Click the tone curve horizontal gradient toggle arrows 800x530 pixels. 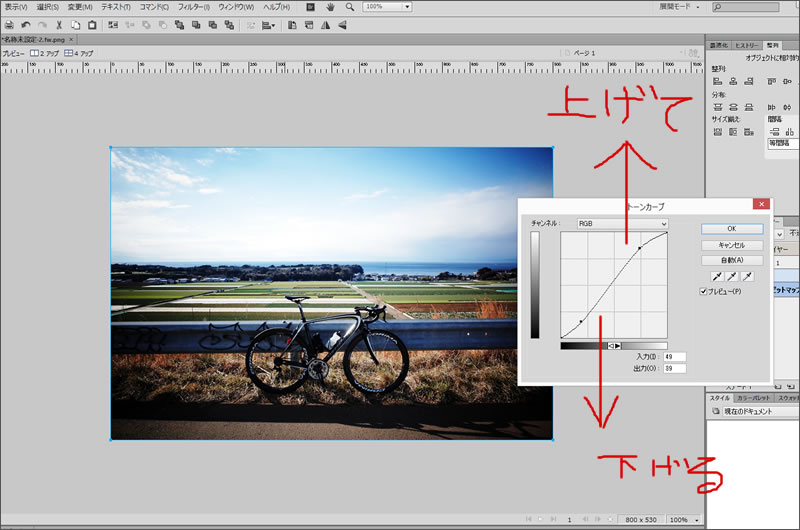[x=614, y=346]
